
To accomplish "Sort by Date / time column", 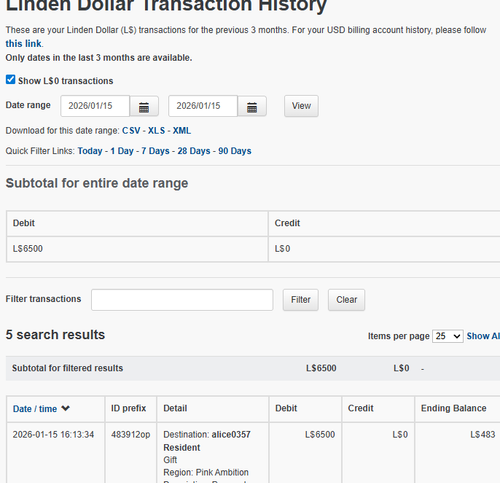I will [35, 409].
